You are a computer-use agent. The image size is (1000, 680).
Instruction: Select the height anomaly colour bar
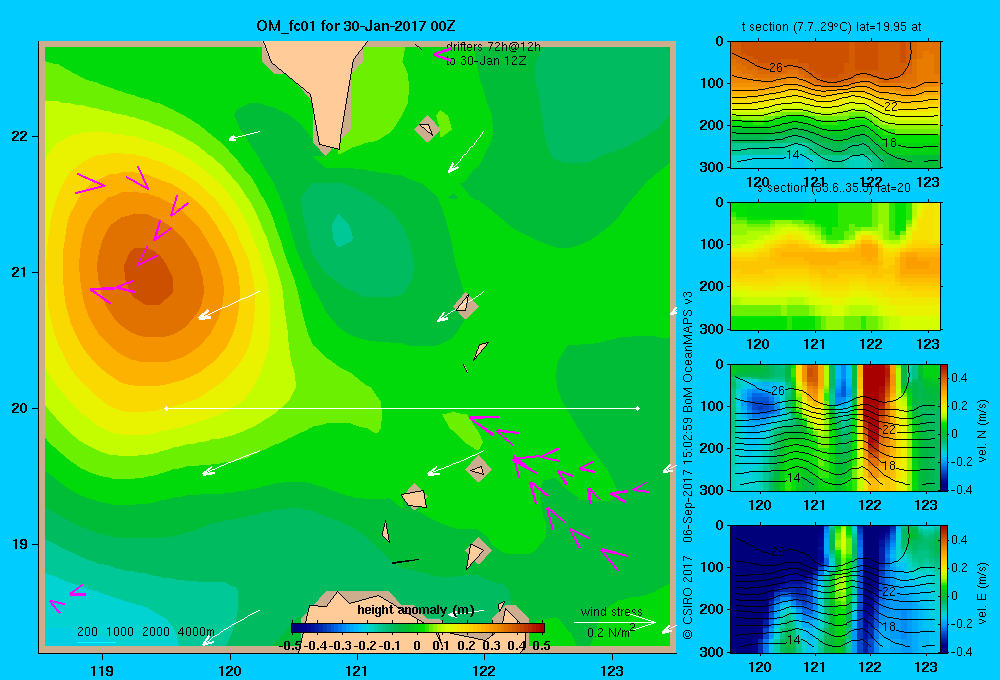[x=417, y=628]
